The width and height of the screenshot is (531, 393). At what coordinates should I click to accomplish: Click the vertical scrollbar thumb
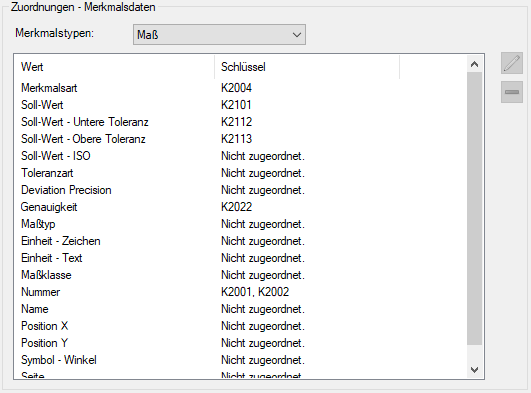coord(474,208)
